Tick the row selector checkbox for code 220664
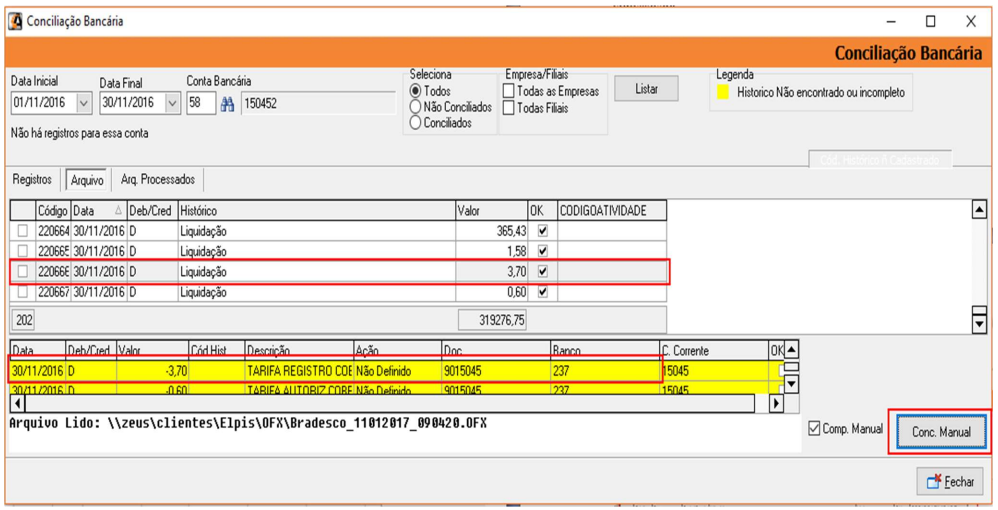The image size is (998, 510). [23, 230]
